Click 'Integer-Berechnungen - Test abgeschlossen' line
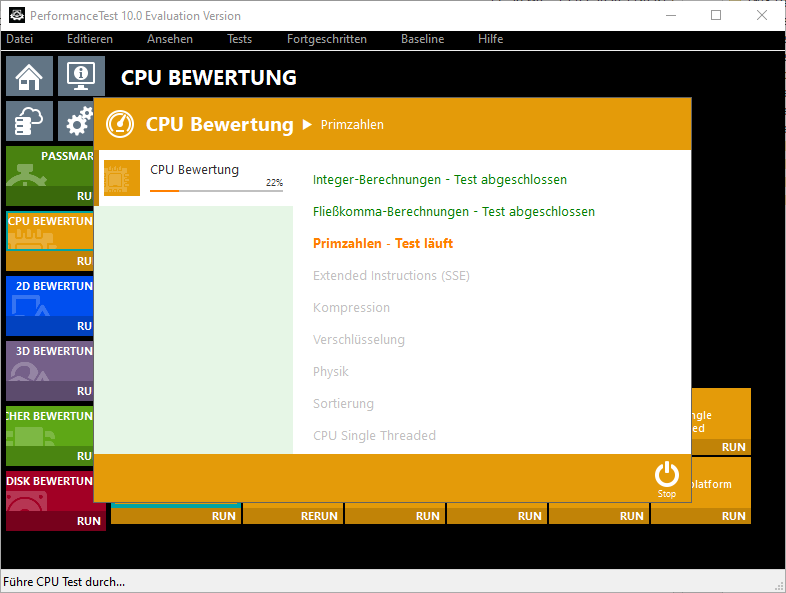786x593 pixels. 440,179
